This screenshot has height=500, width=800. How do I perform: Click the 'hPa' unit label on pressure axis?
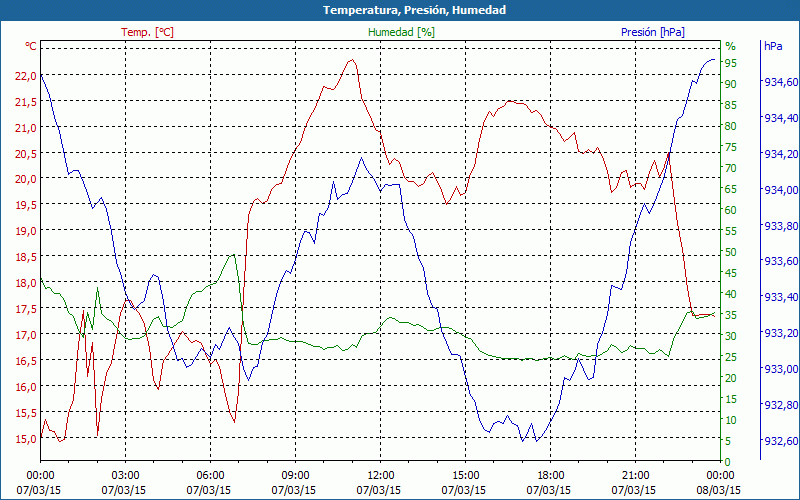pos(773,46)
